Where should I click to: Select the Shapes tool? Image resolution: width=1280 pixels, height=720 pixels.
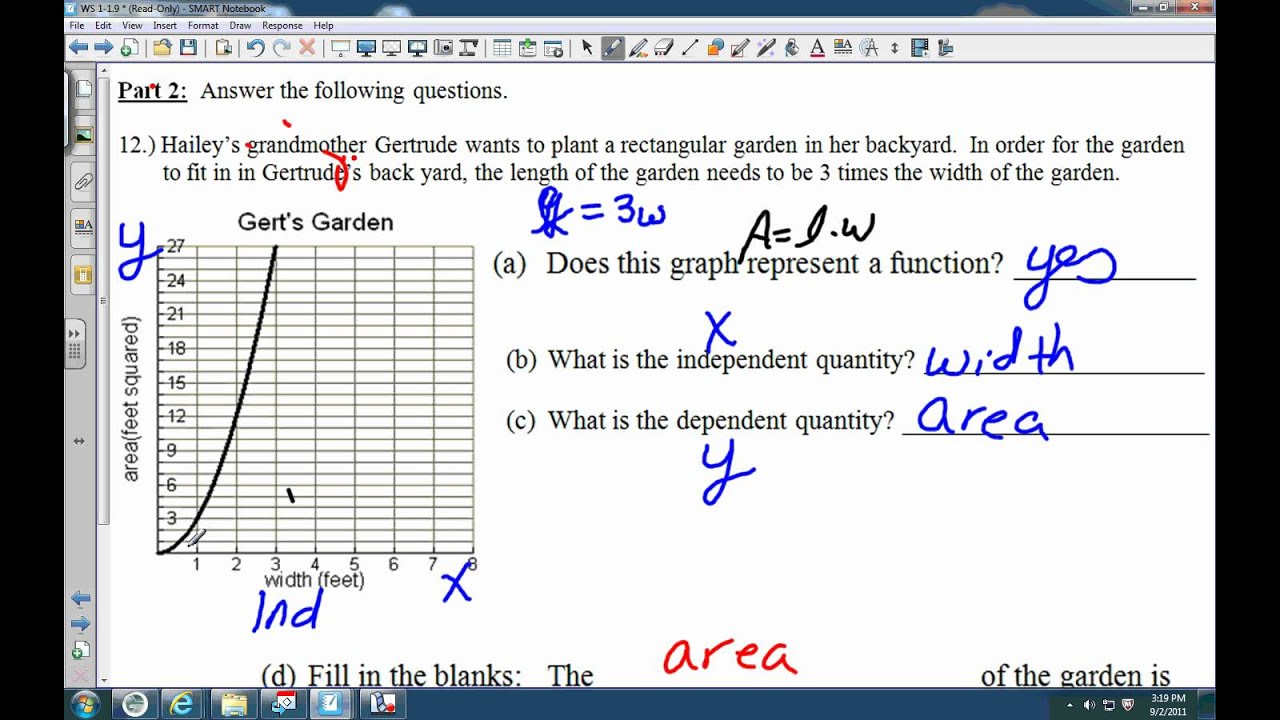point(715,47)
